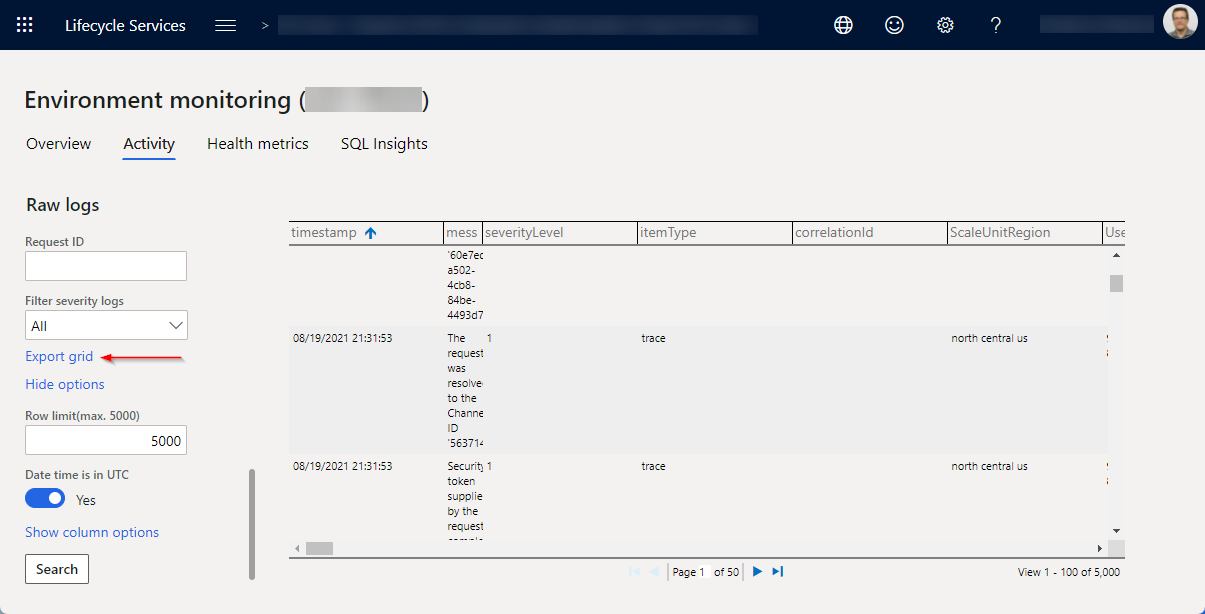
Task: Click the smiley feedback icon
Action: [x=894, y=25]
